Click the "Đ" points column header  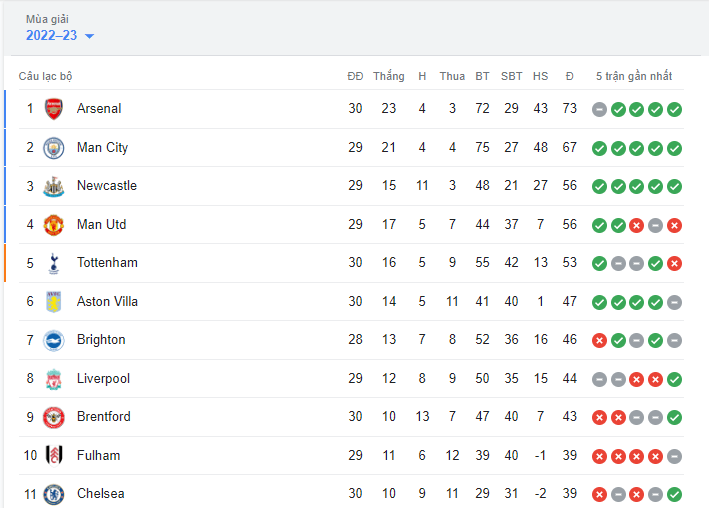(x=569, y=77)
